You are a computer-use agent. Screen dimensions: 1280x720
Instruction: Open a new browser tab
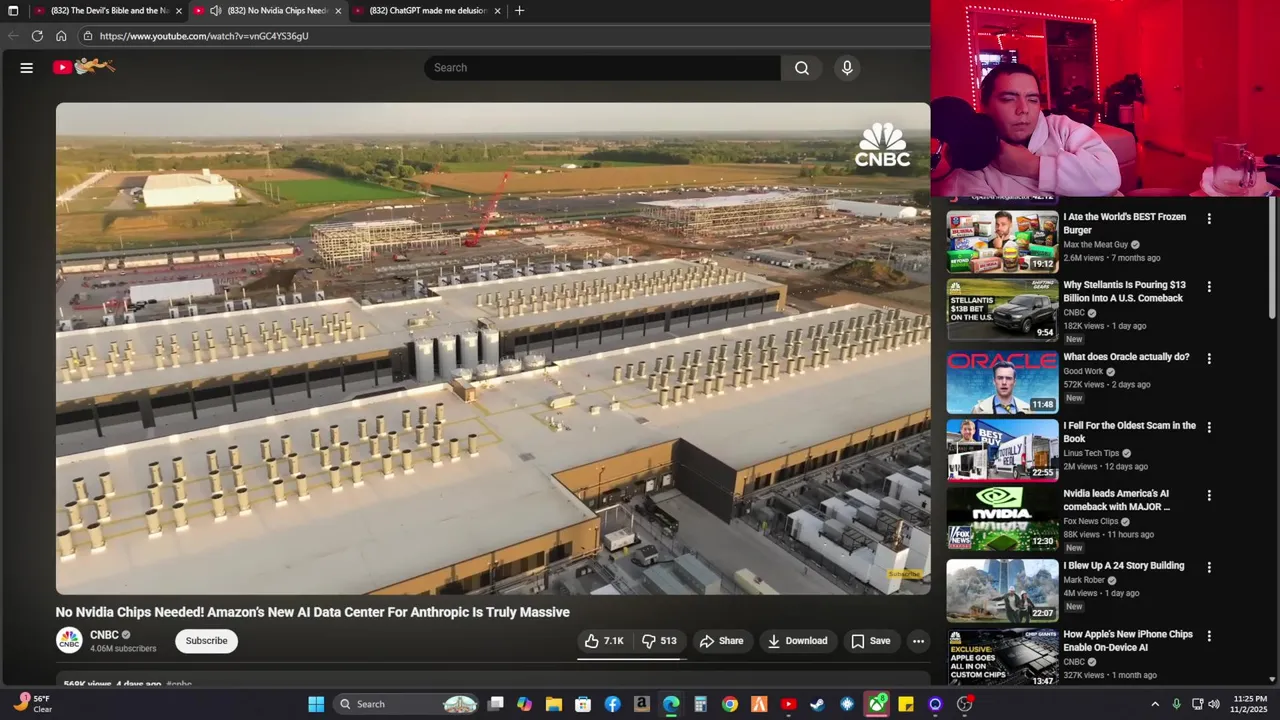tap(519, 11)
